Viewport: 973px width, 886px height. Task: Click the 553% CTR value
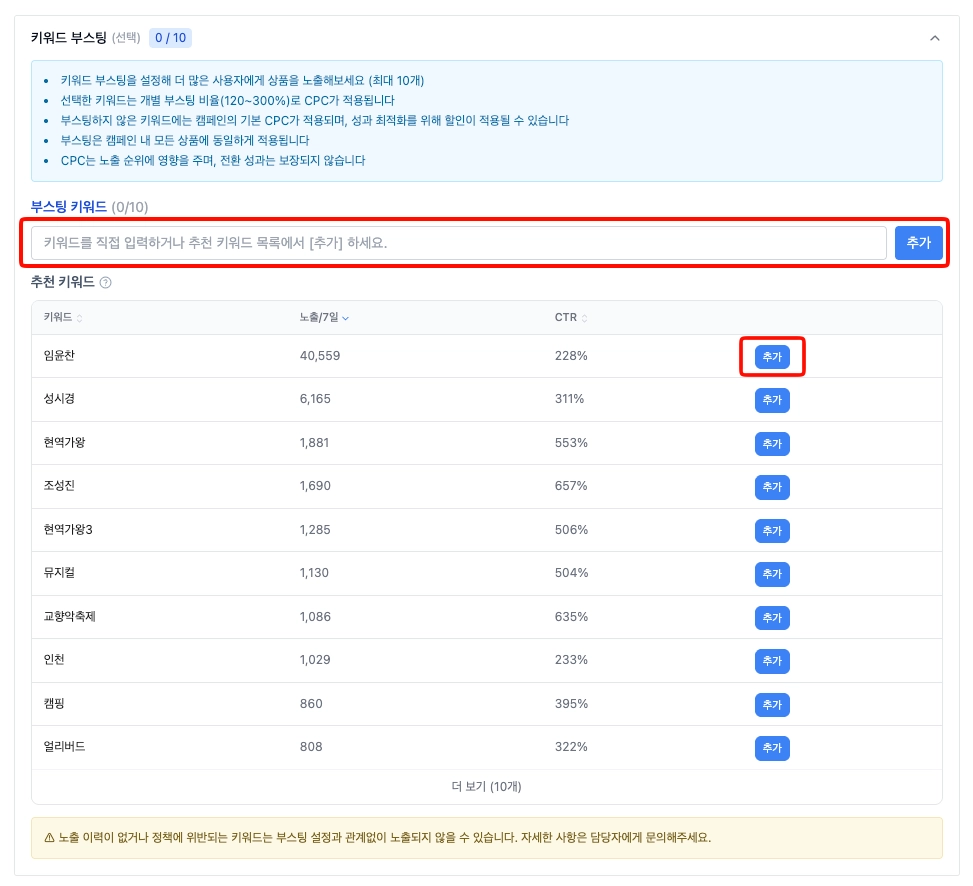tap(571, 443)
